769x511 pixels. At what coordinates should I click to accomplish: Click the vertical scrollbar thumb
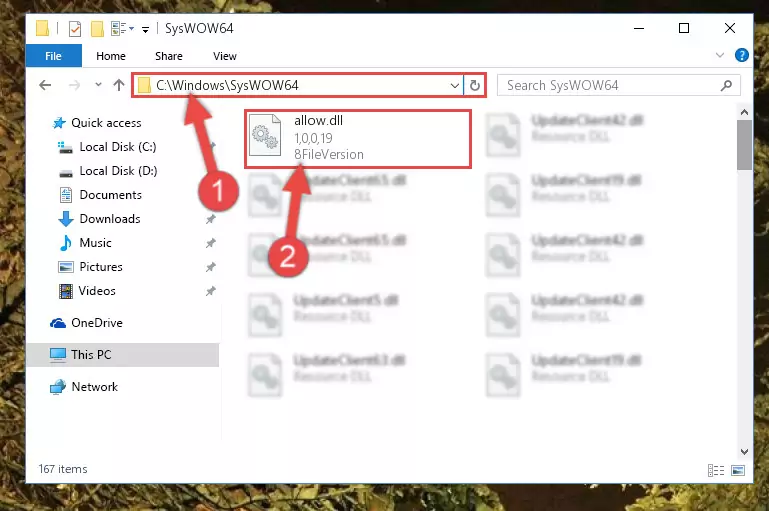[x=744, y=145]
